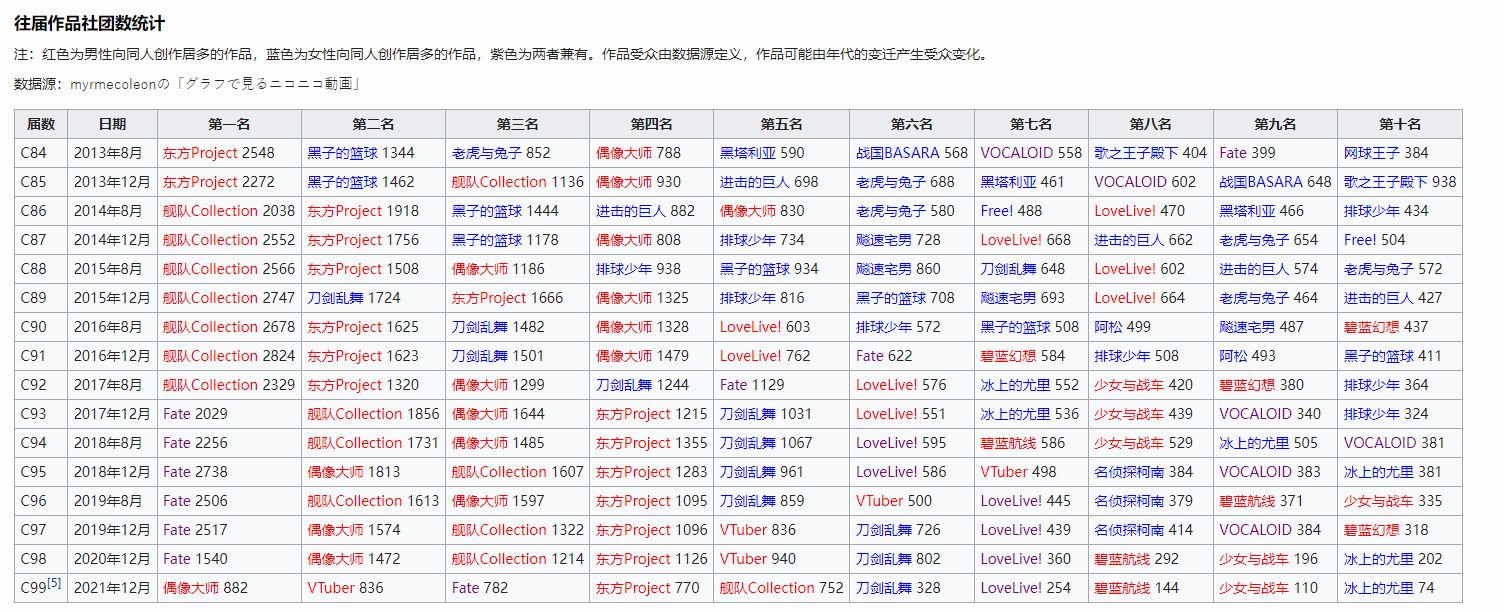The width and height of the screenshot is (1504, 612).
Task: Follow 黑子的篮球 link in the C89 row
Action: pos(891,298)
